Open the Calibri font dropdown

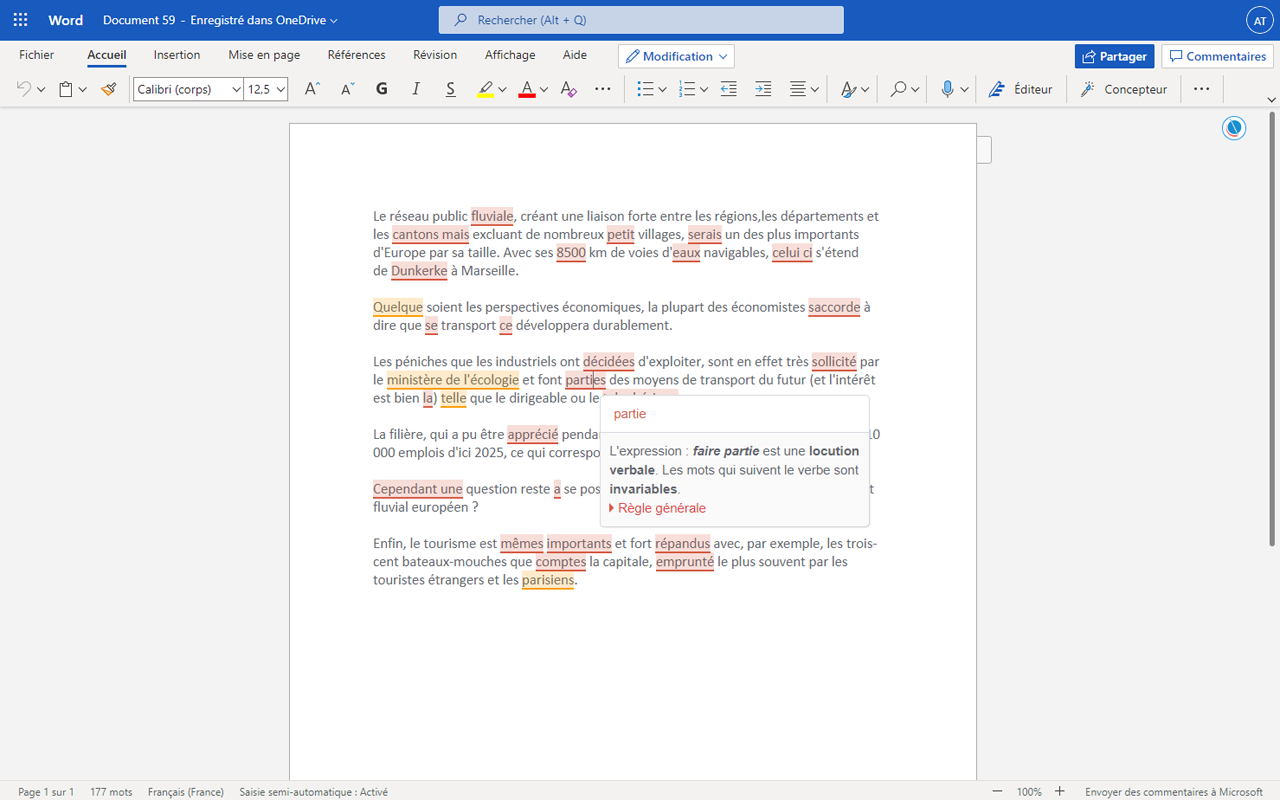tap(187, 88)
